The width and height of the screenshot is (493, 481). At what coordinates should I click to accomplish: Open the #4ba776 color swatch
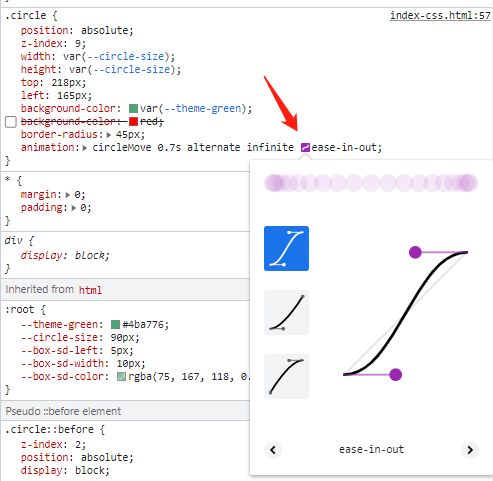pos(115,324)
